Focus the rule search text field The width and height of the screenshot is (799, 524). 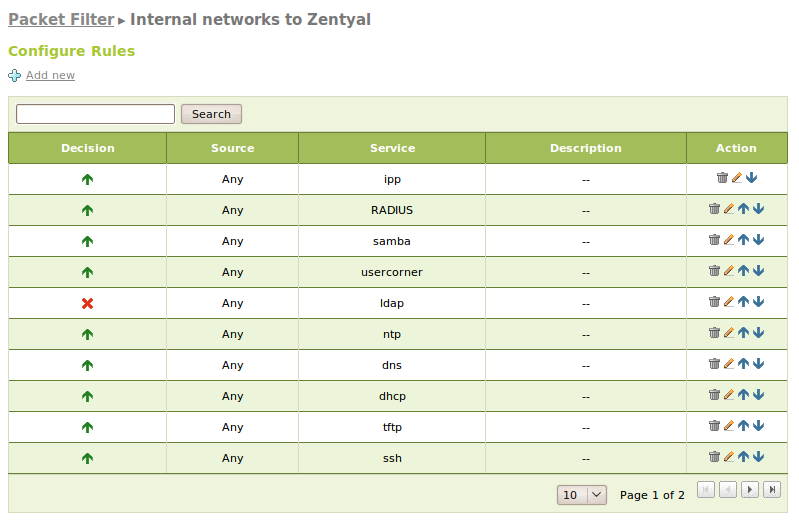click(x=95, y=114)
